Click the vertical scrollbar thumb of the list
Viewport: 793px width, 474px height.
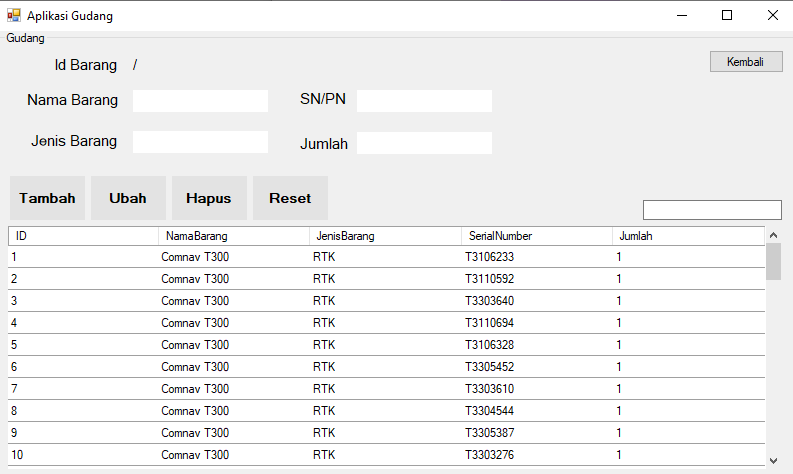click(773, 262)
